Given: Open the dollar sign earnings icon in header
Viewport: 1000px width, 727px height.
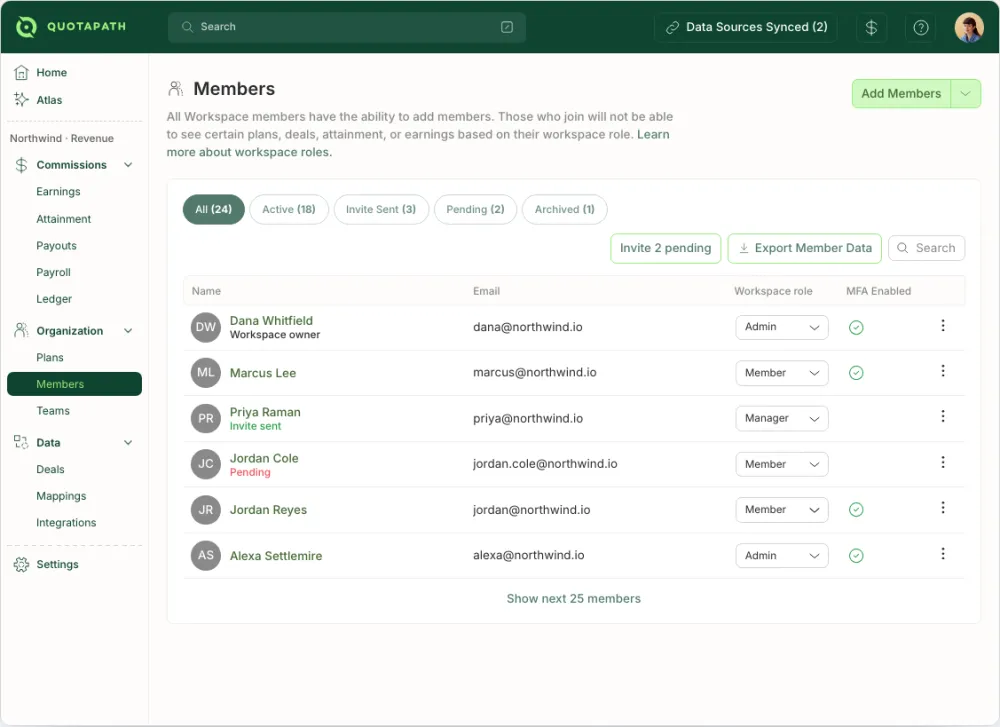Looking at the screenshot, I should coord(871,27).
